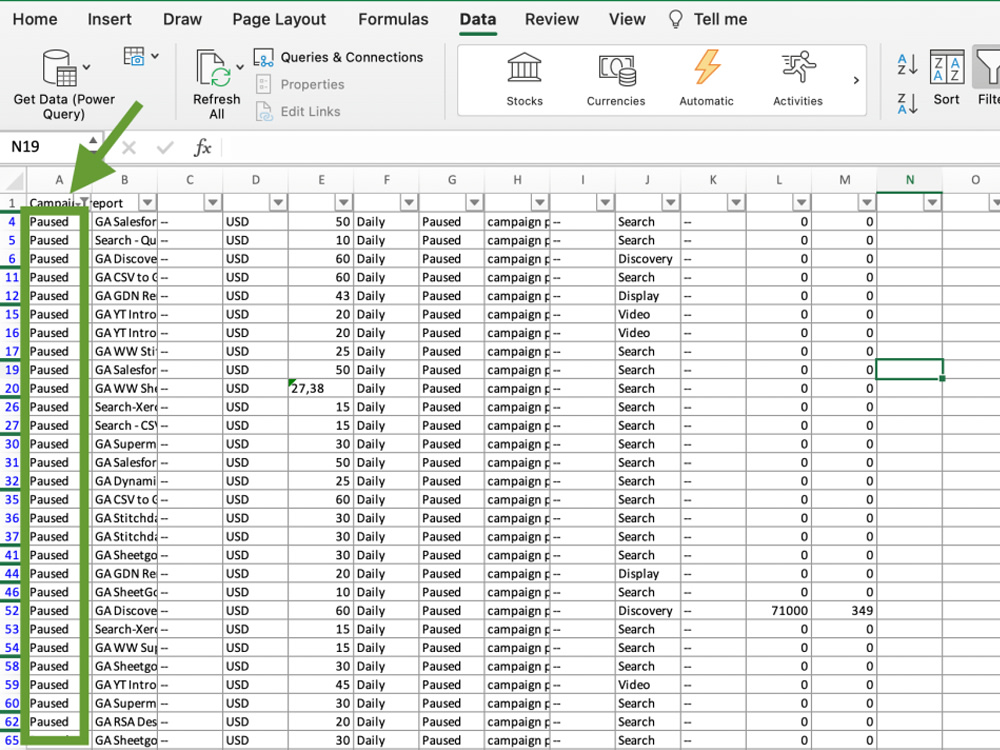1000x750 pixels.
Task: Open Queries & Connections
Action: coord(338,57)
